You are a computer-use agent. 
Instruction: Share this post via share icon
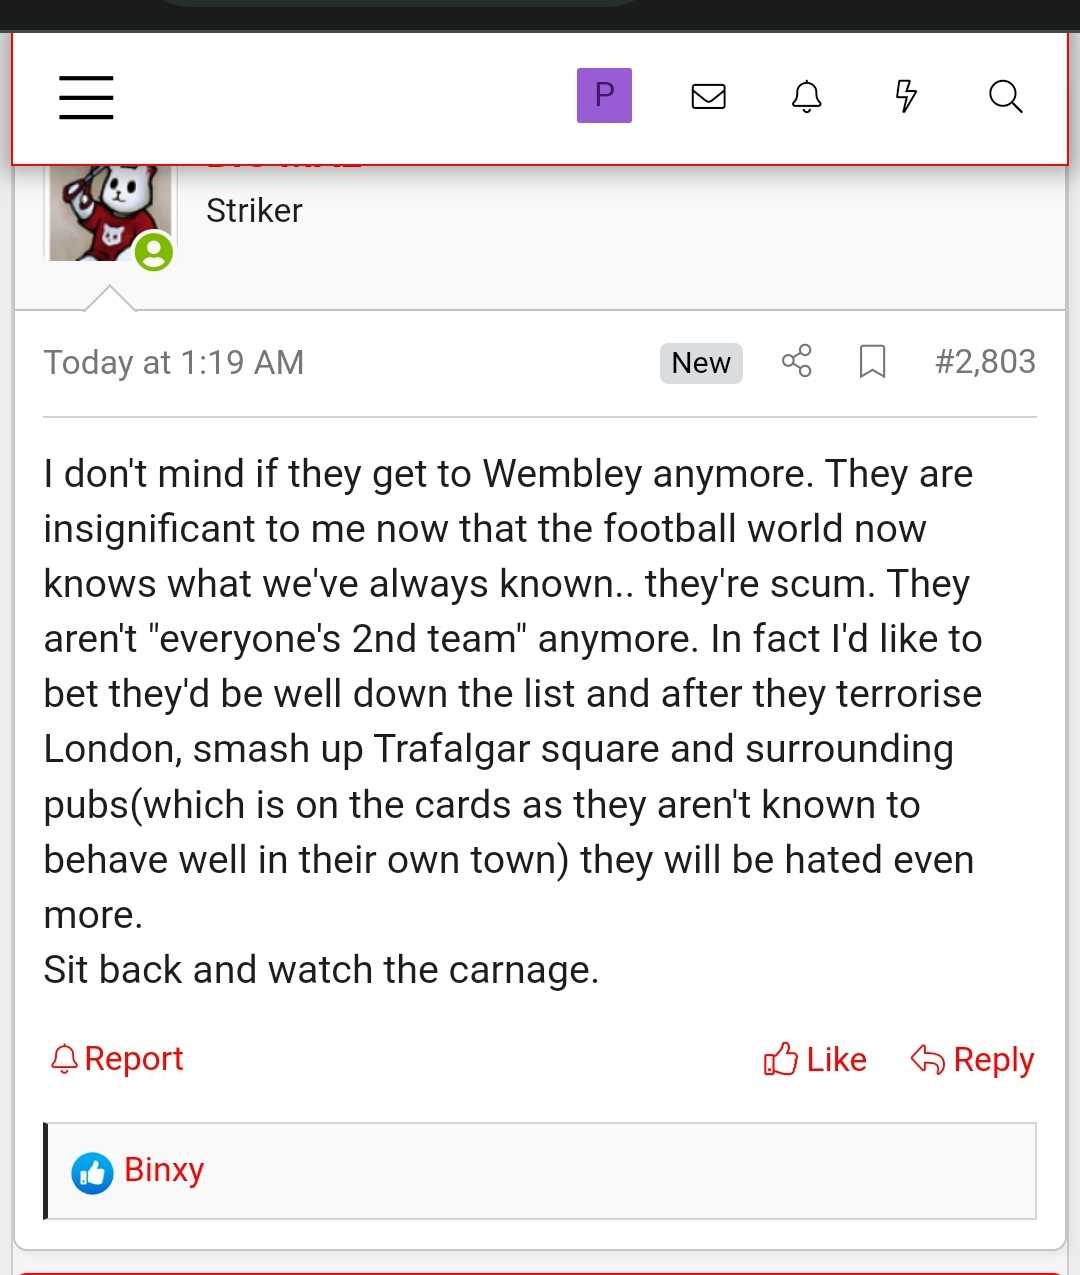click(x=796, y=361)
